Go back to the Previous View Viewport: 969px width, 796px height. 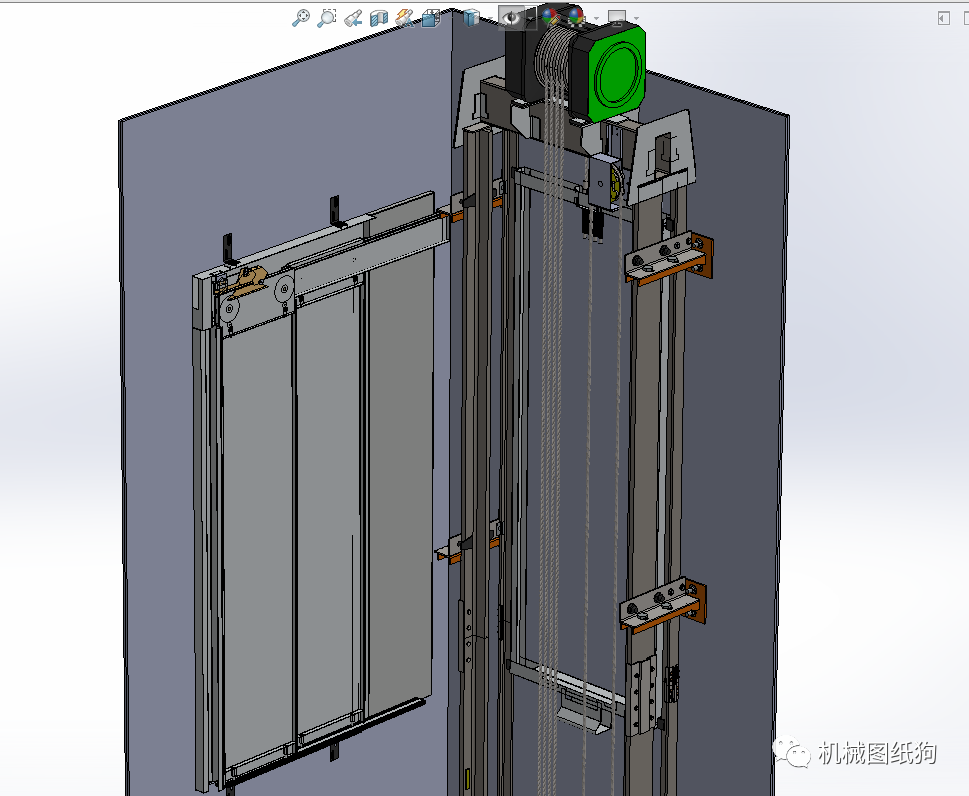pyautogui.click(x=353, y=18)
